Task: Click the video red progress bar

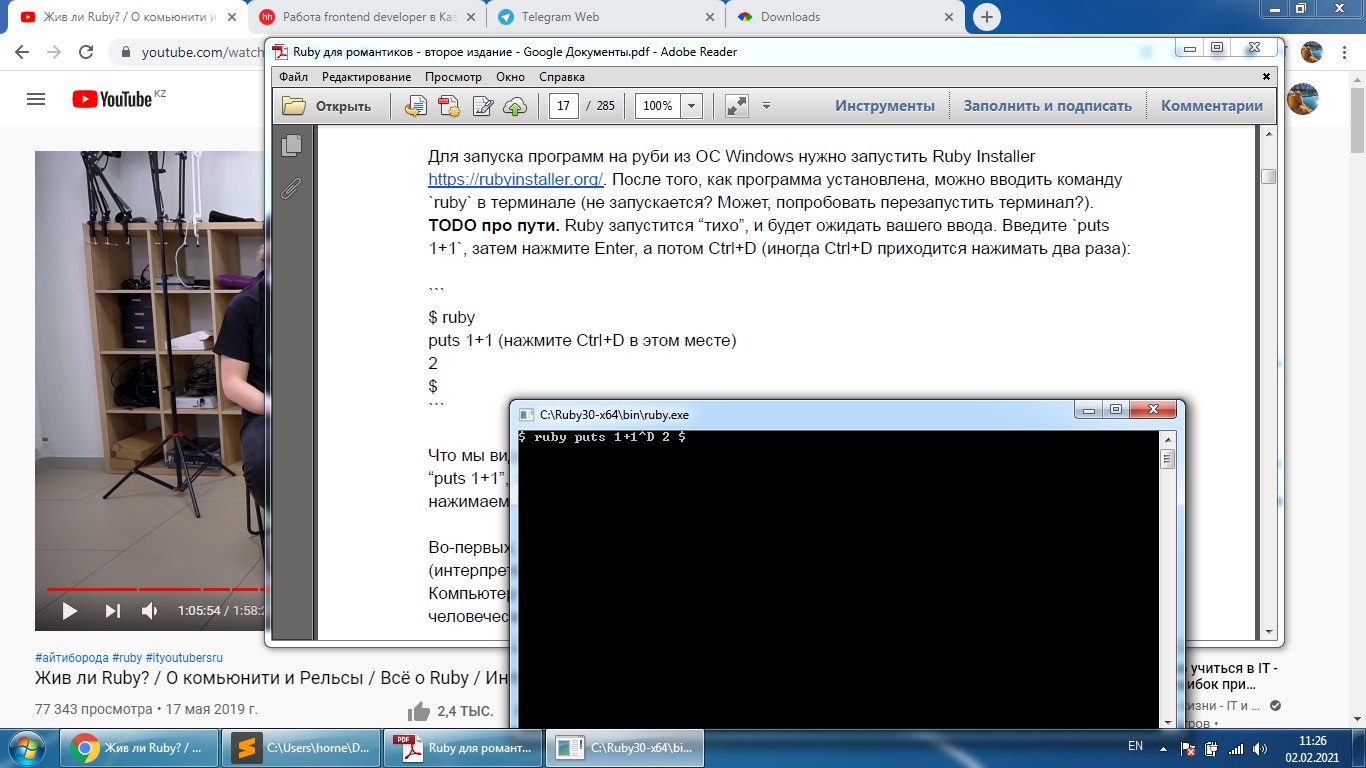Action: click(x=154, y=589)
